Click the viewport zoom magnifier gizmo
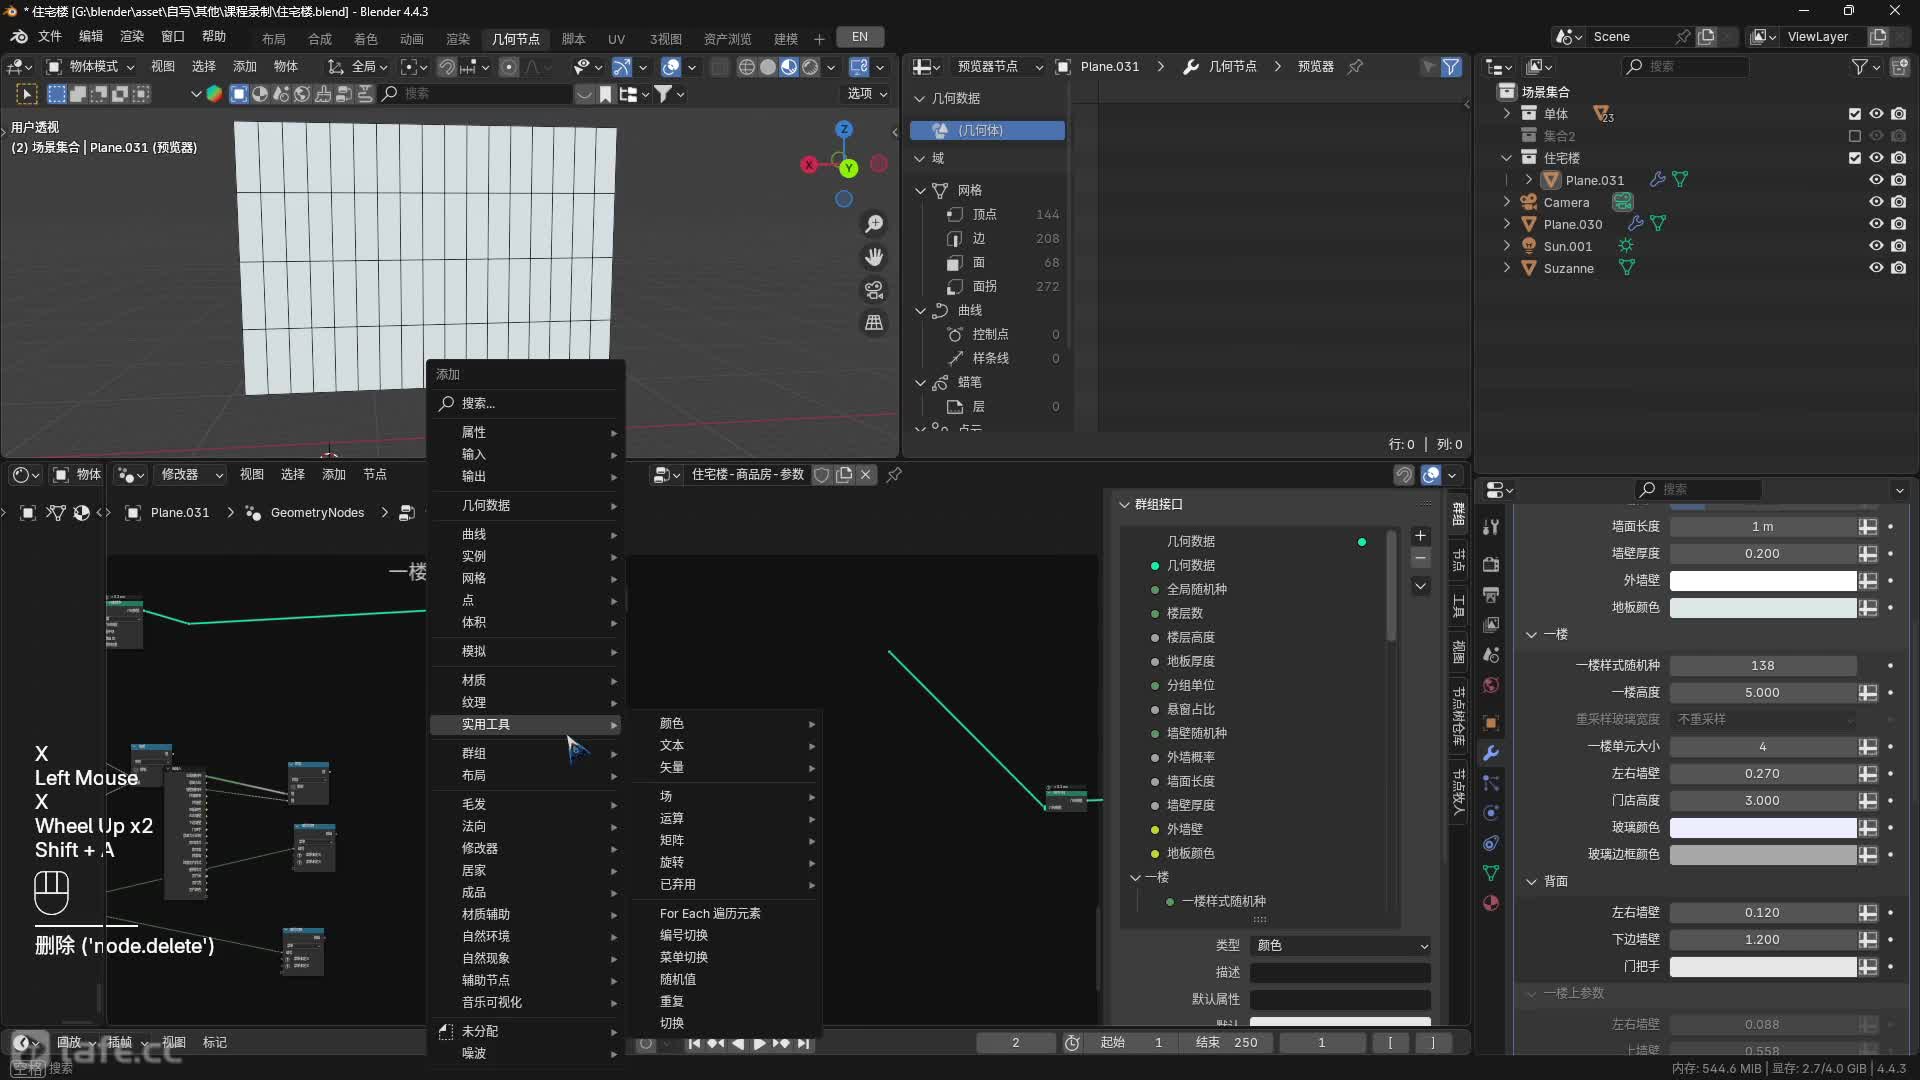Image resolution: width=1920 pixels, height=1080 pixels. pos(874,224)
